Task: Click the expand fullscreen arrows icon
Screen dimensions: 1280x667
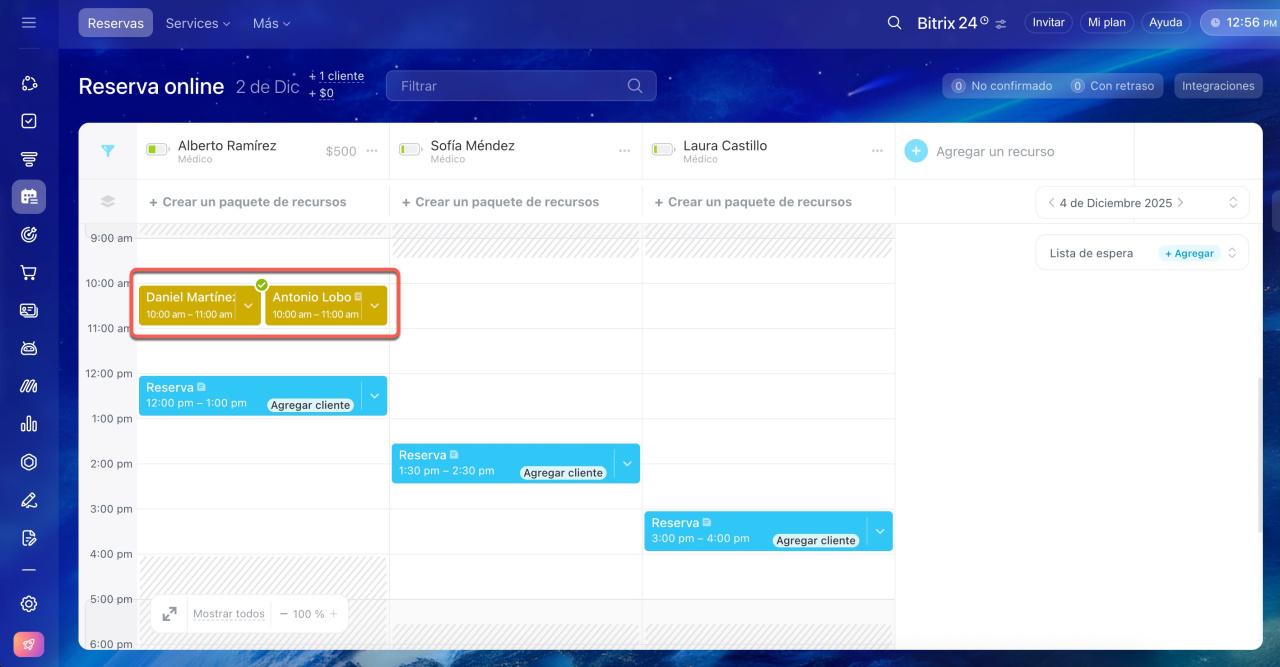Action: click(x=170, y=614)
